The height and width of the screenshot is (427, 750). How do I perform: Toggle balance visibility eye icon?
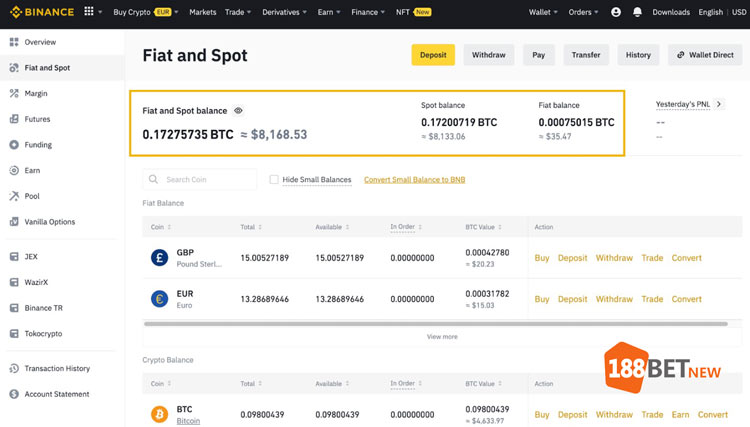click(238, 110)
